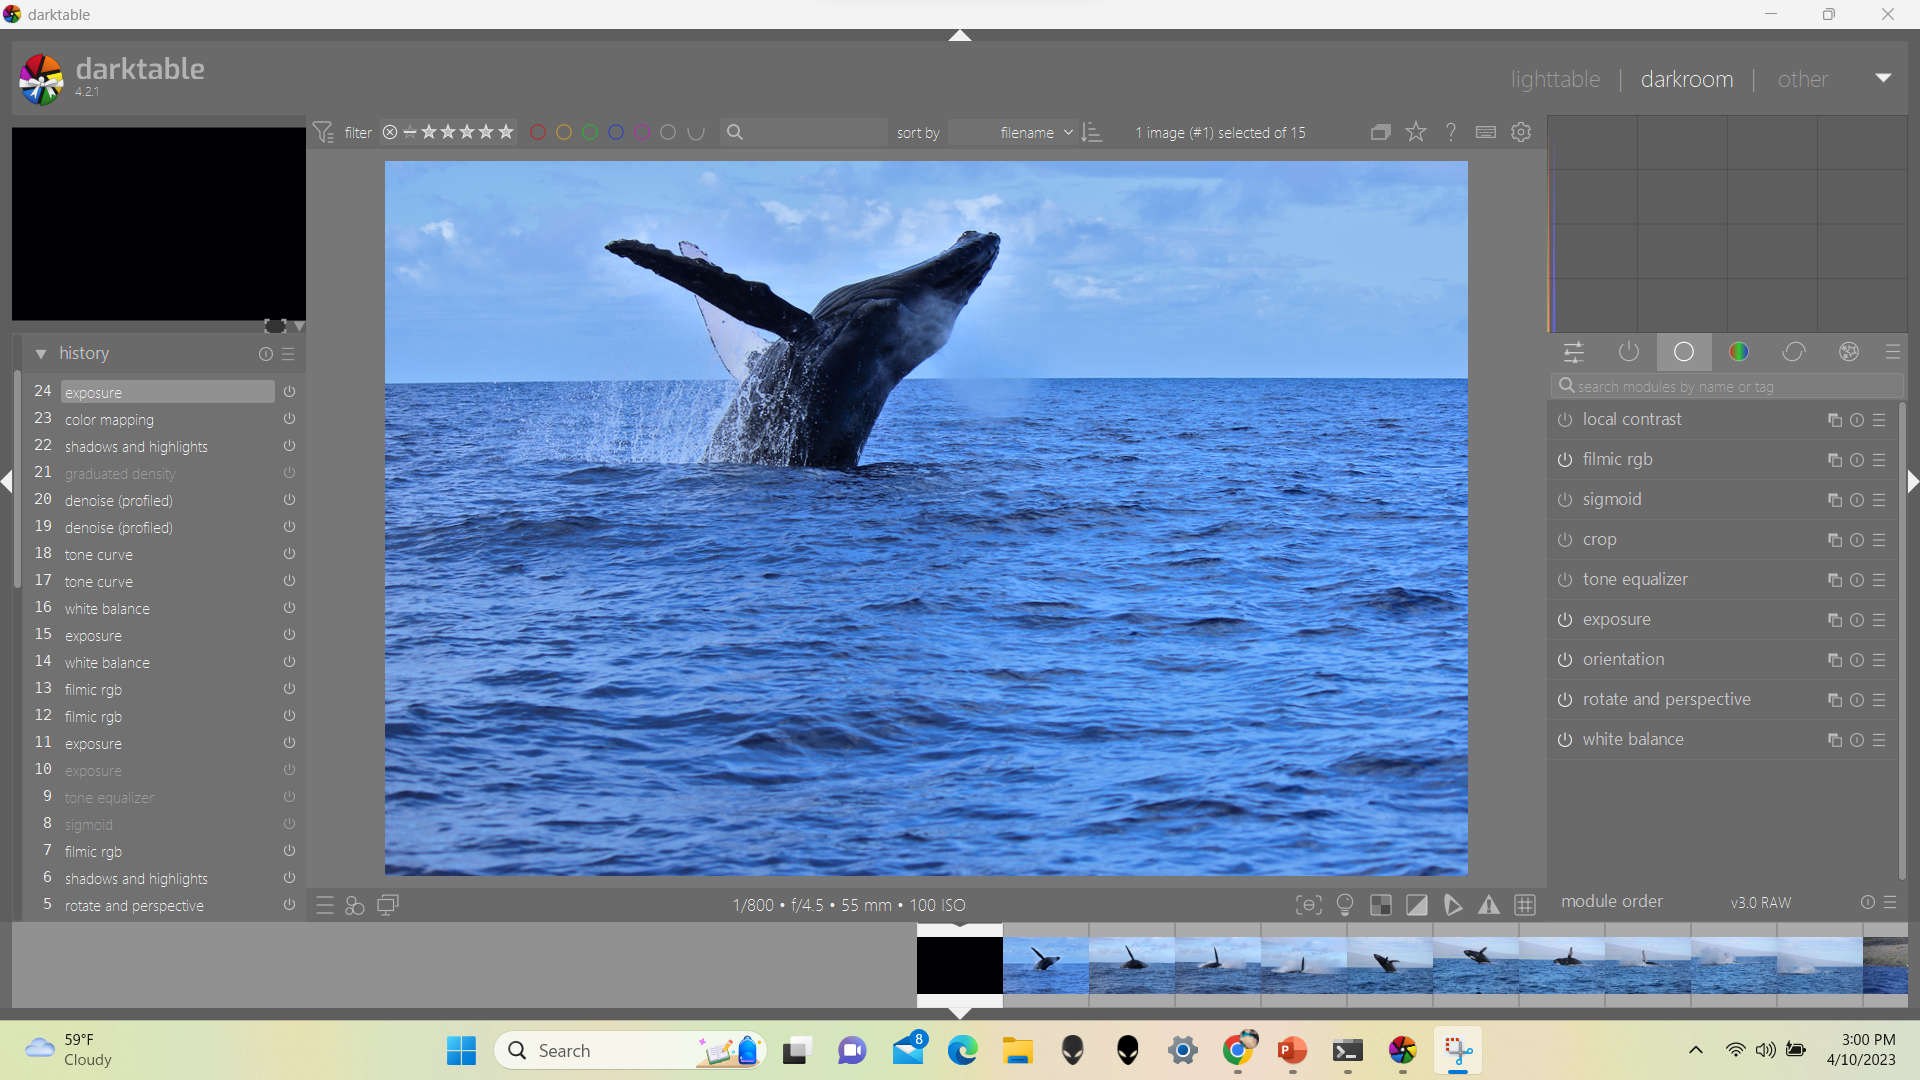Toggle the guides grid overlay icon

(1525, 905)
